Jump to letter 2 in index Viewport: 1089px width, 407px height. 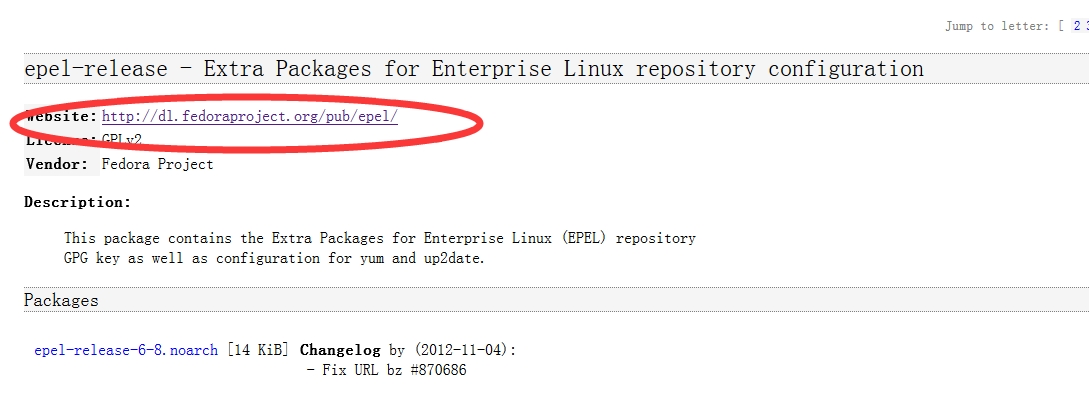coord(1075,26)
